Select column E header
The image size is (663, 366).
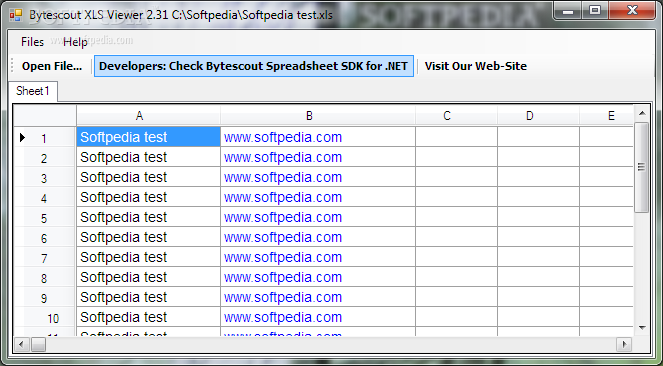tap(606, 115)
